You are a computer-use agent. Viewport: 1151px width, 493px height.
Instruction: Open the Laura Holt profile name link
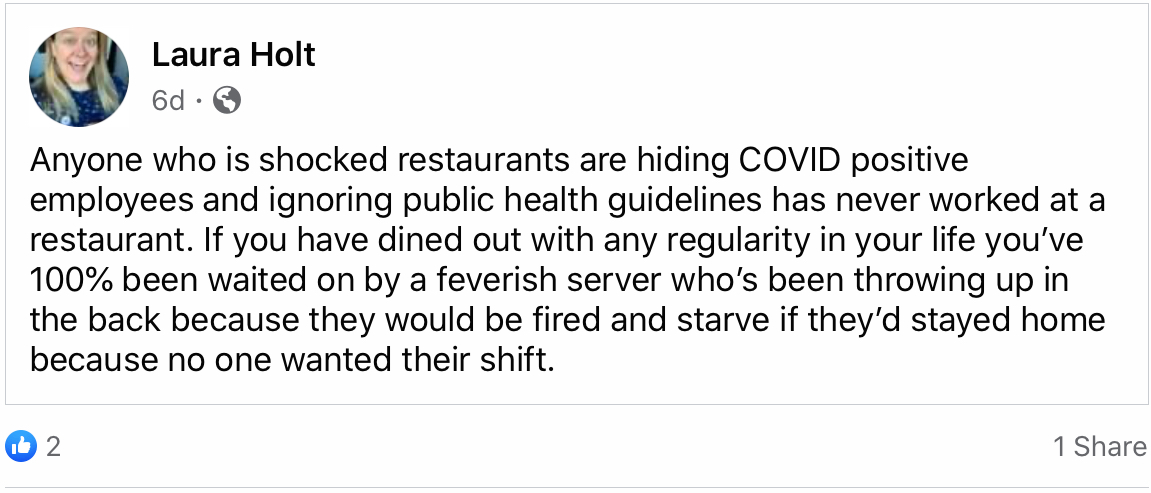coord(233,55)
